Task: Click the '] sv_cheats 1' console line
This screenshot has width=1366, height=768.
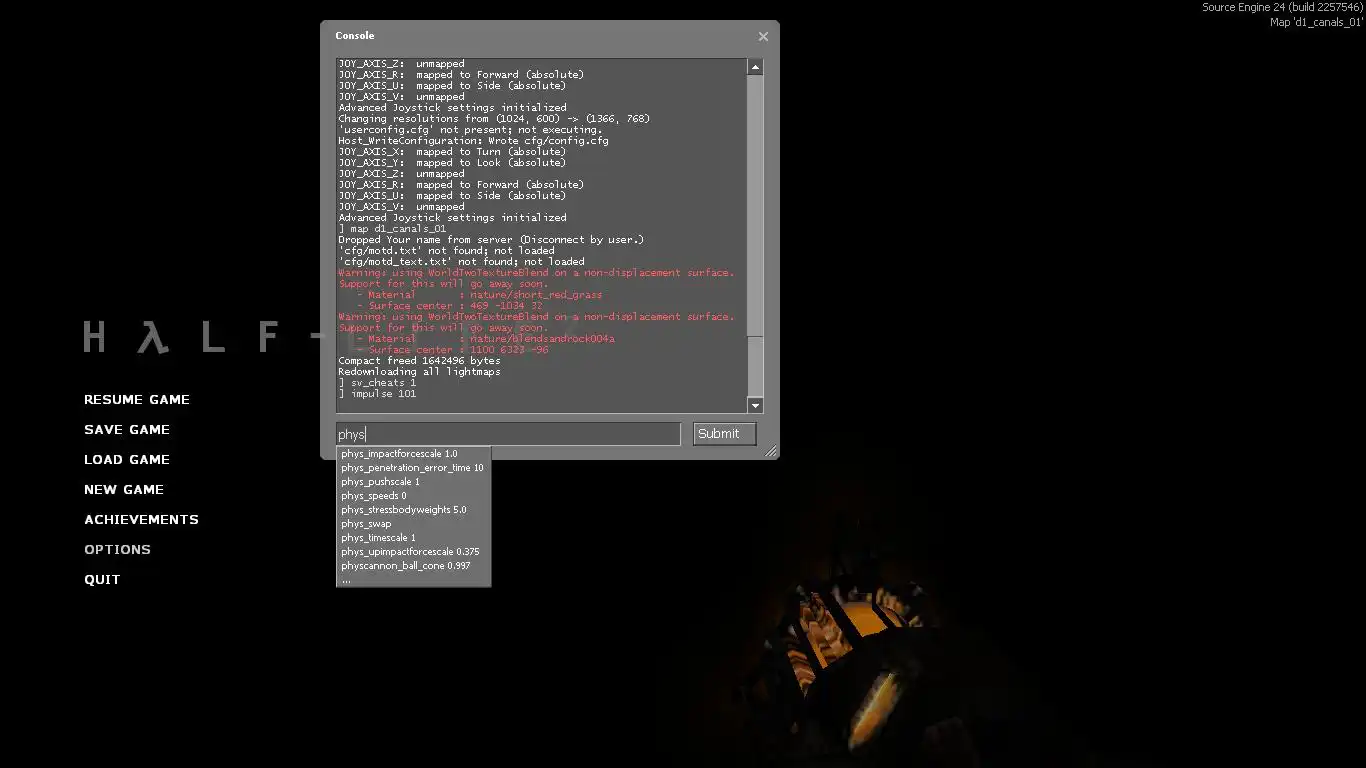Action: (377, 383)
